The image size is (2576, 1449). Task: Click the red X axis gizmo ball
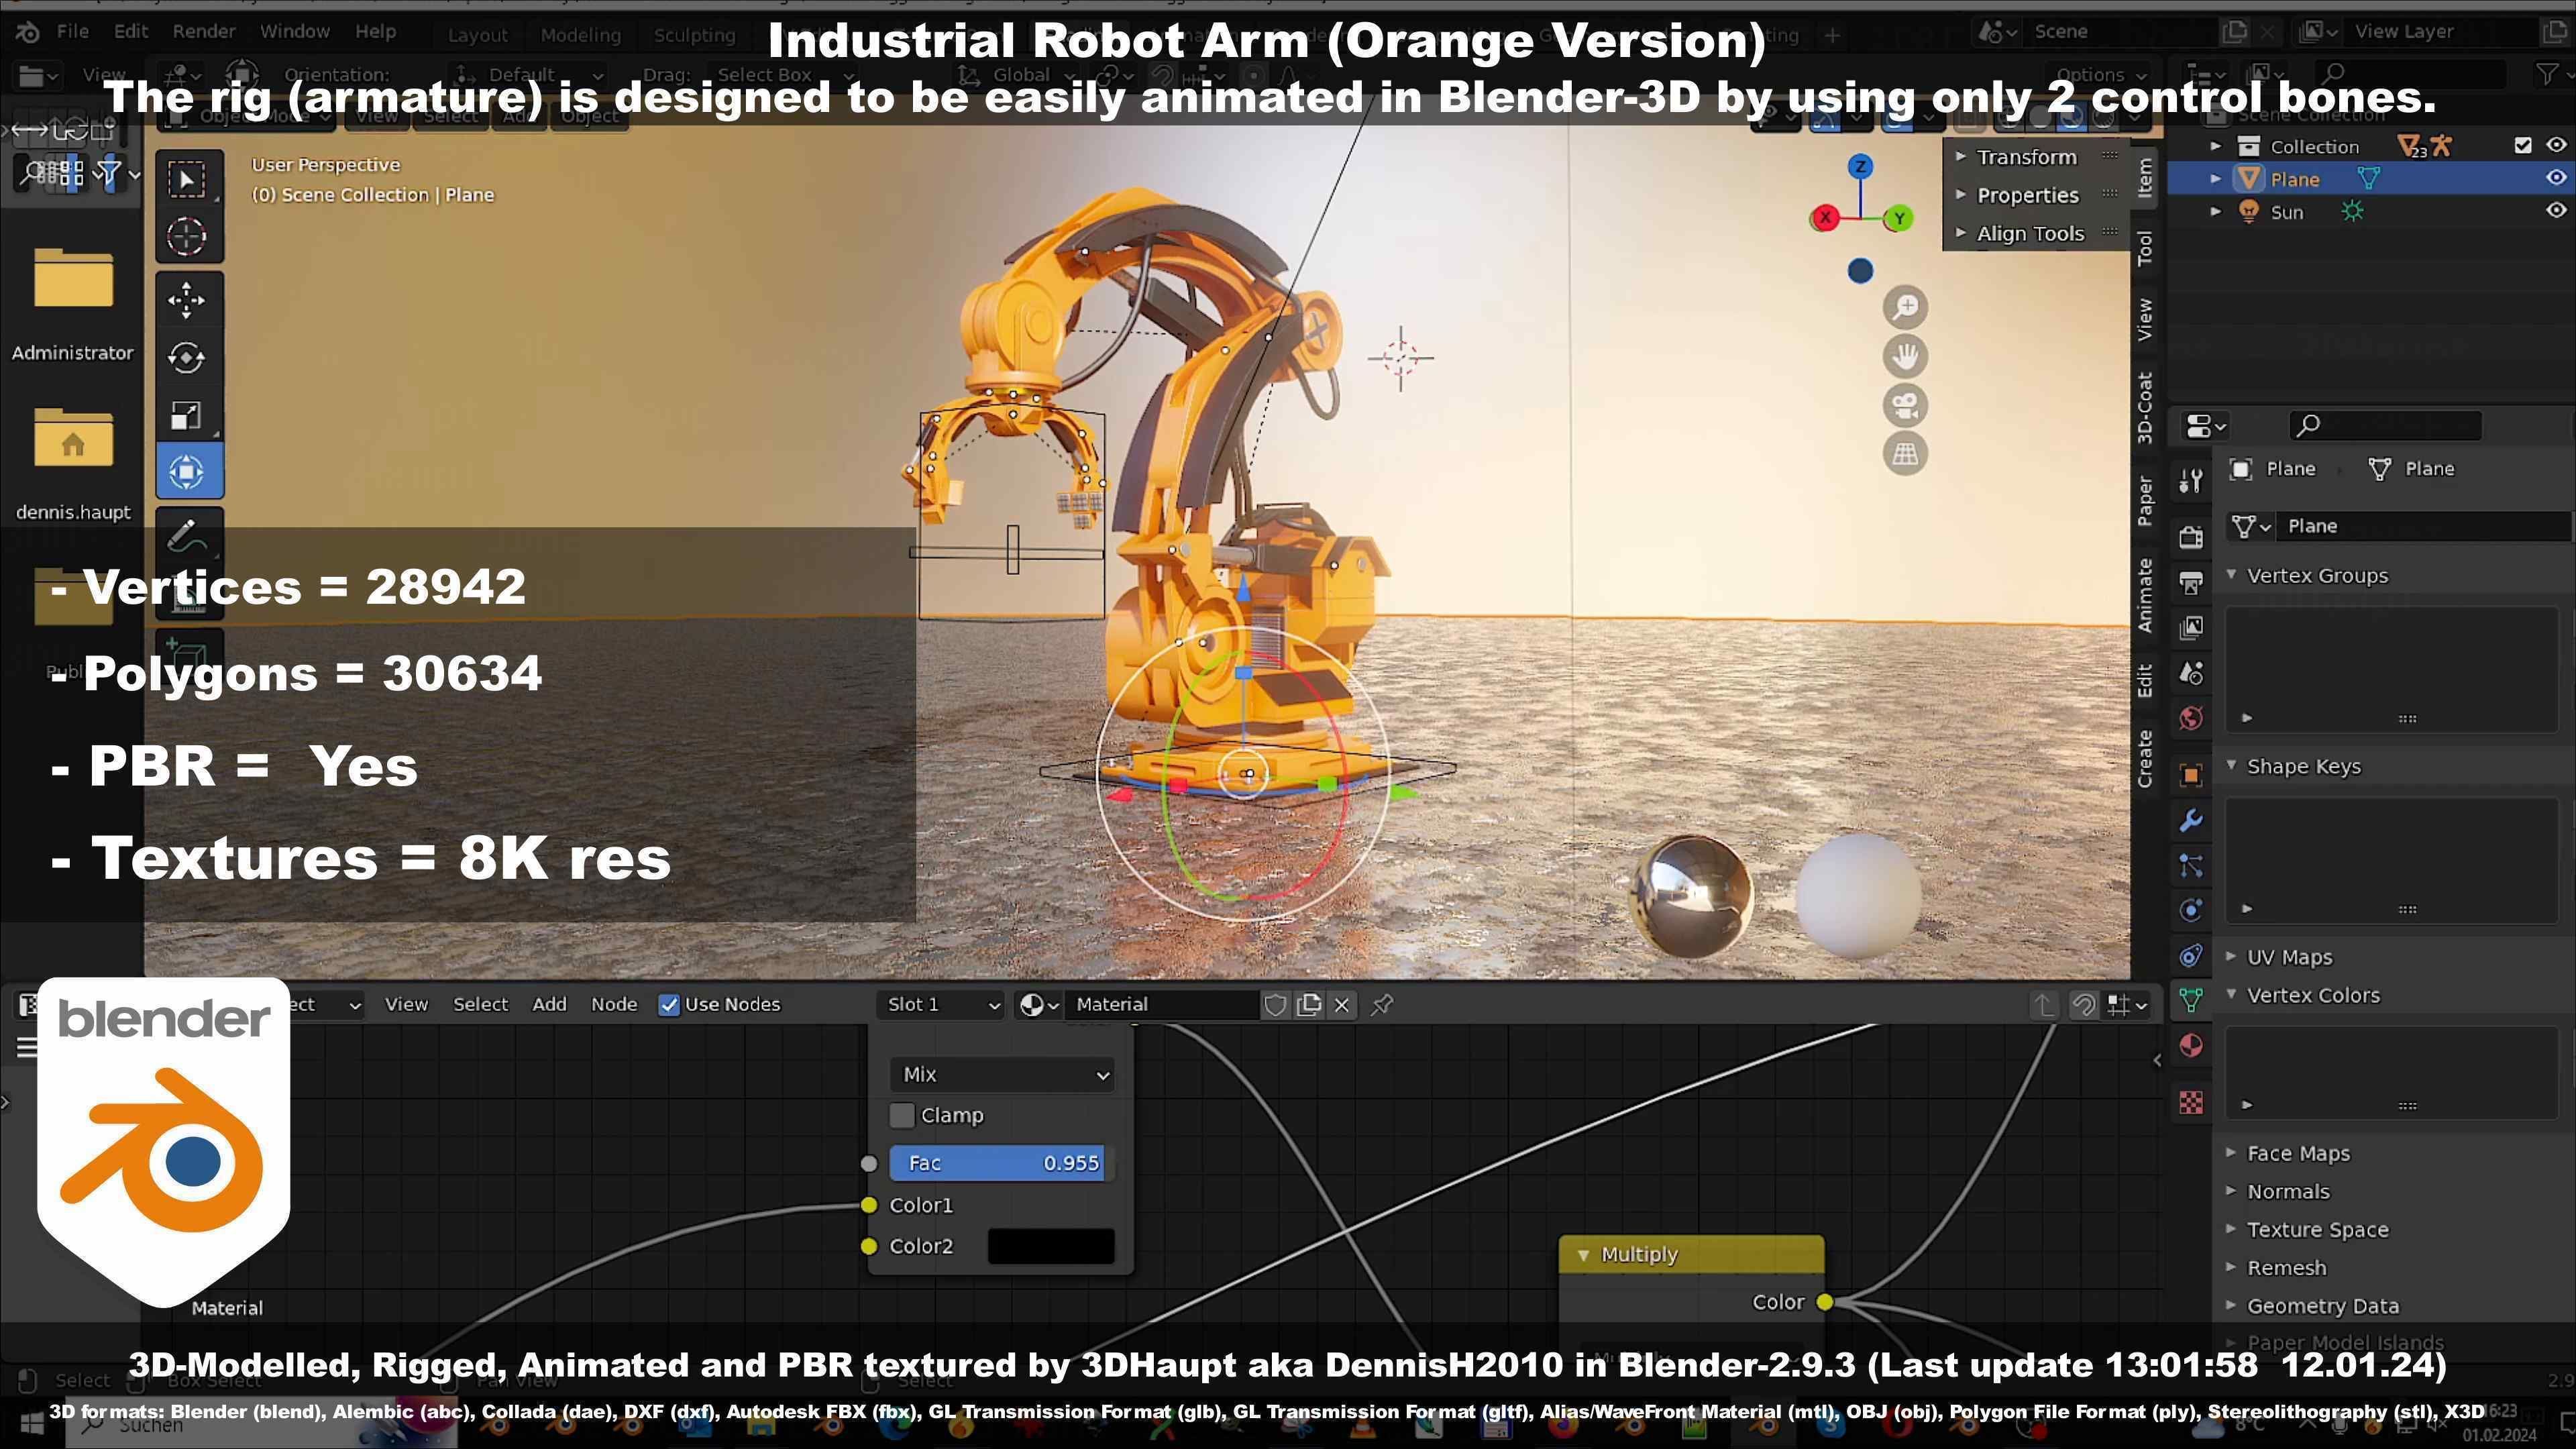coord(1825,217)
